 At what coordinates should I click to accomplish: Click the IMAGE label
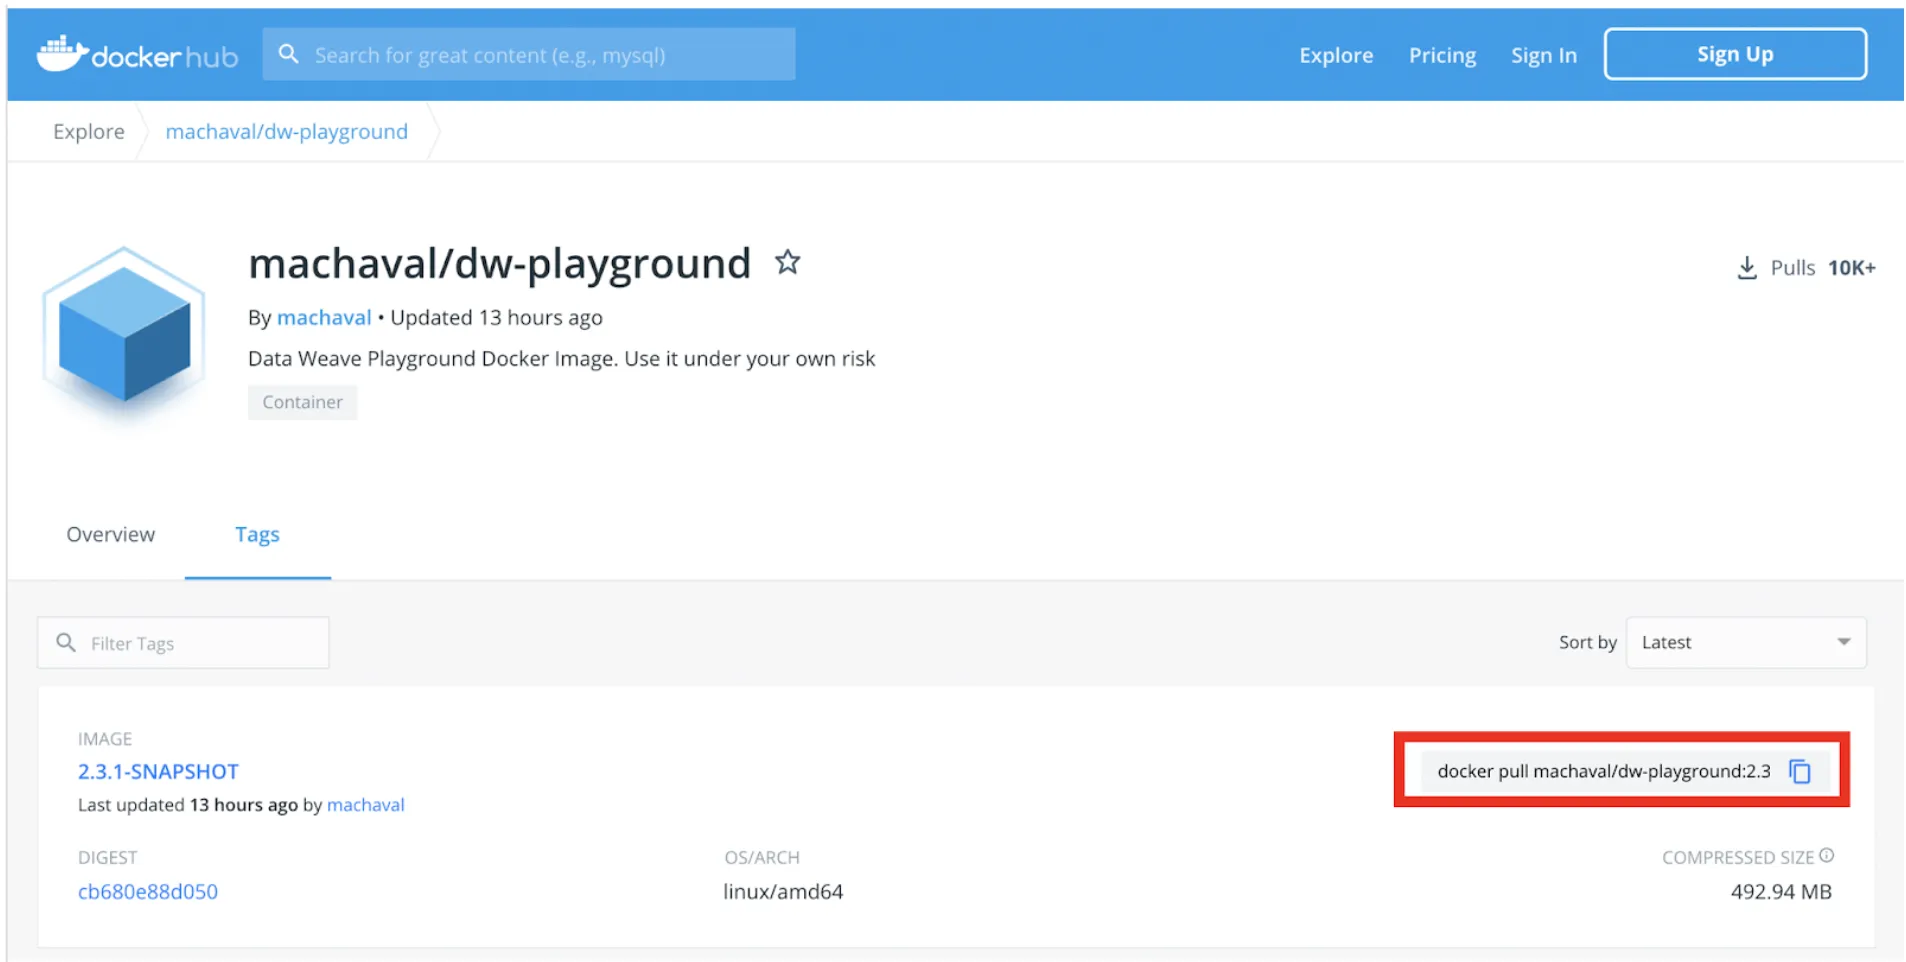(x=105, y=739)
